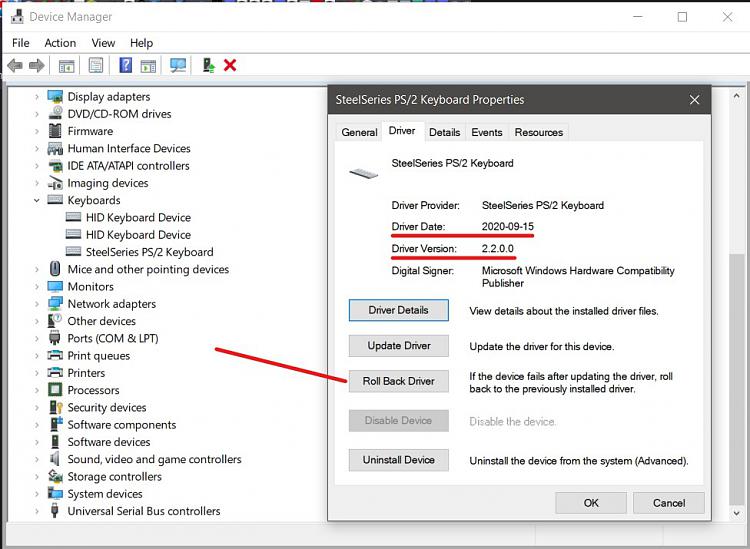
Task: Click the scrollbar down arrow
Action: pos(736,513)
